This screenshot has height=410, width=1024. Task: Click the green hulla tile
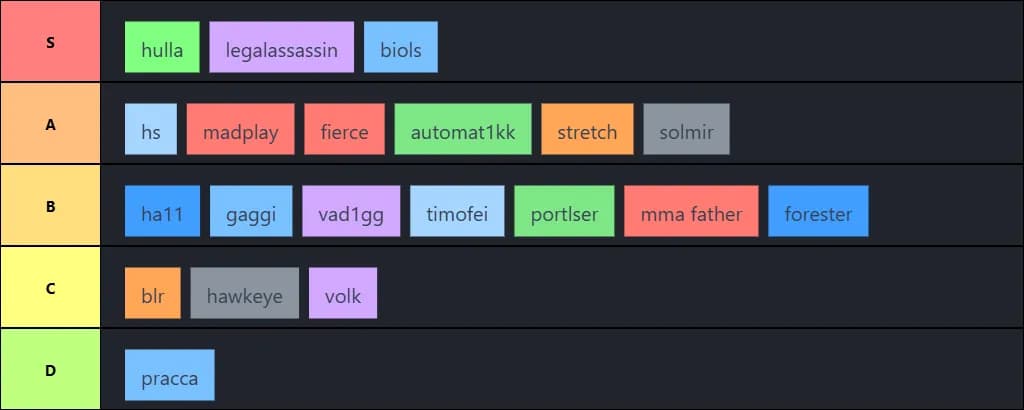click(162, 48)
